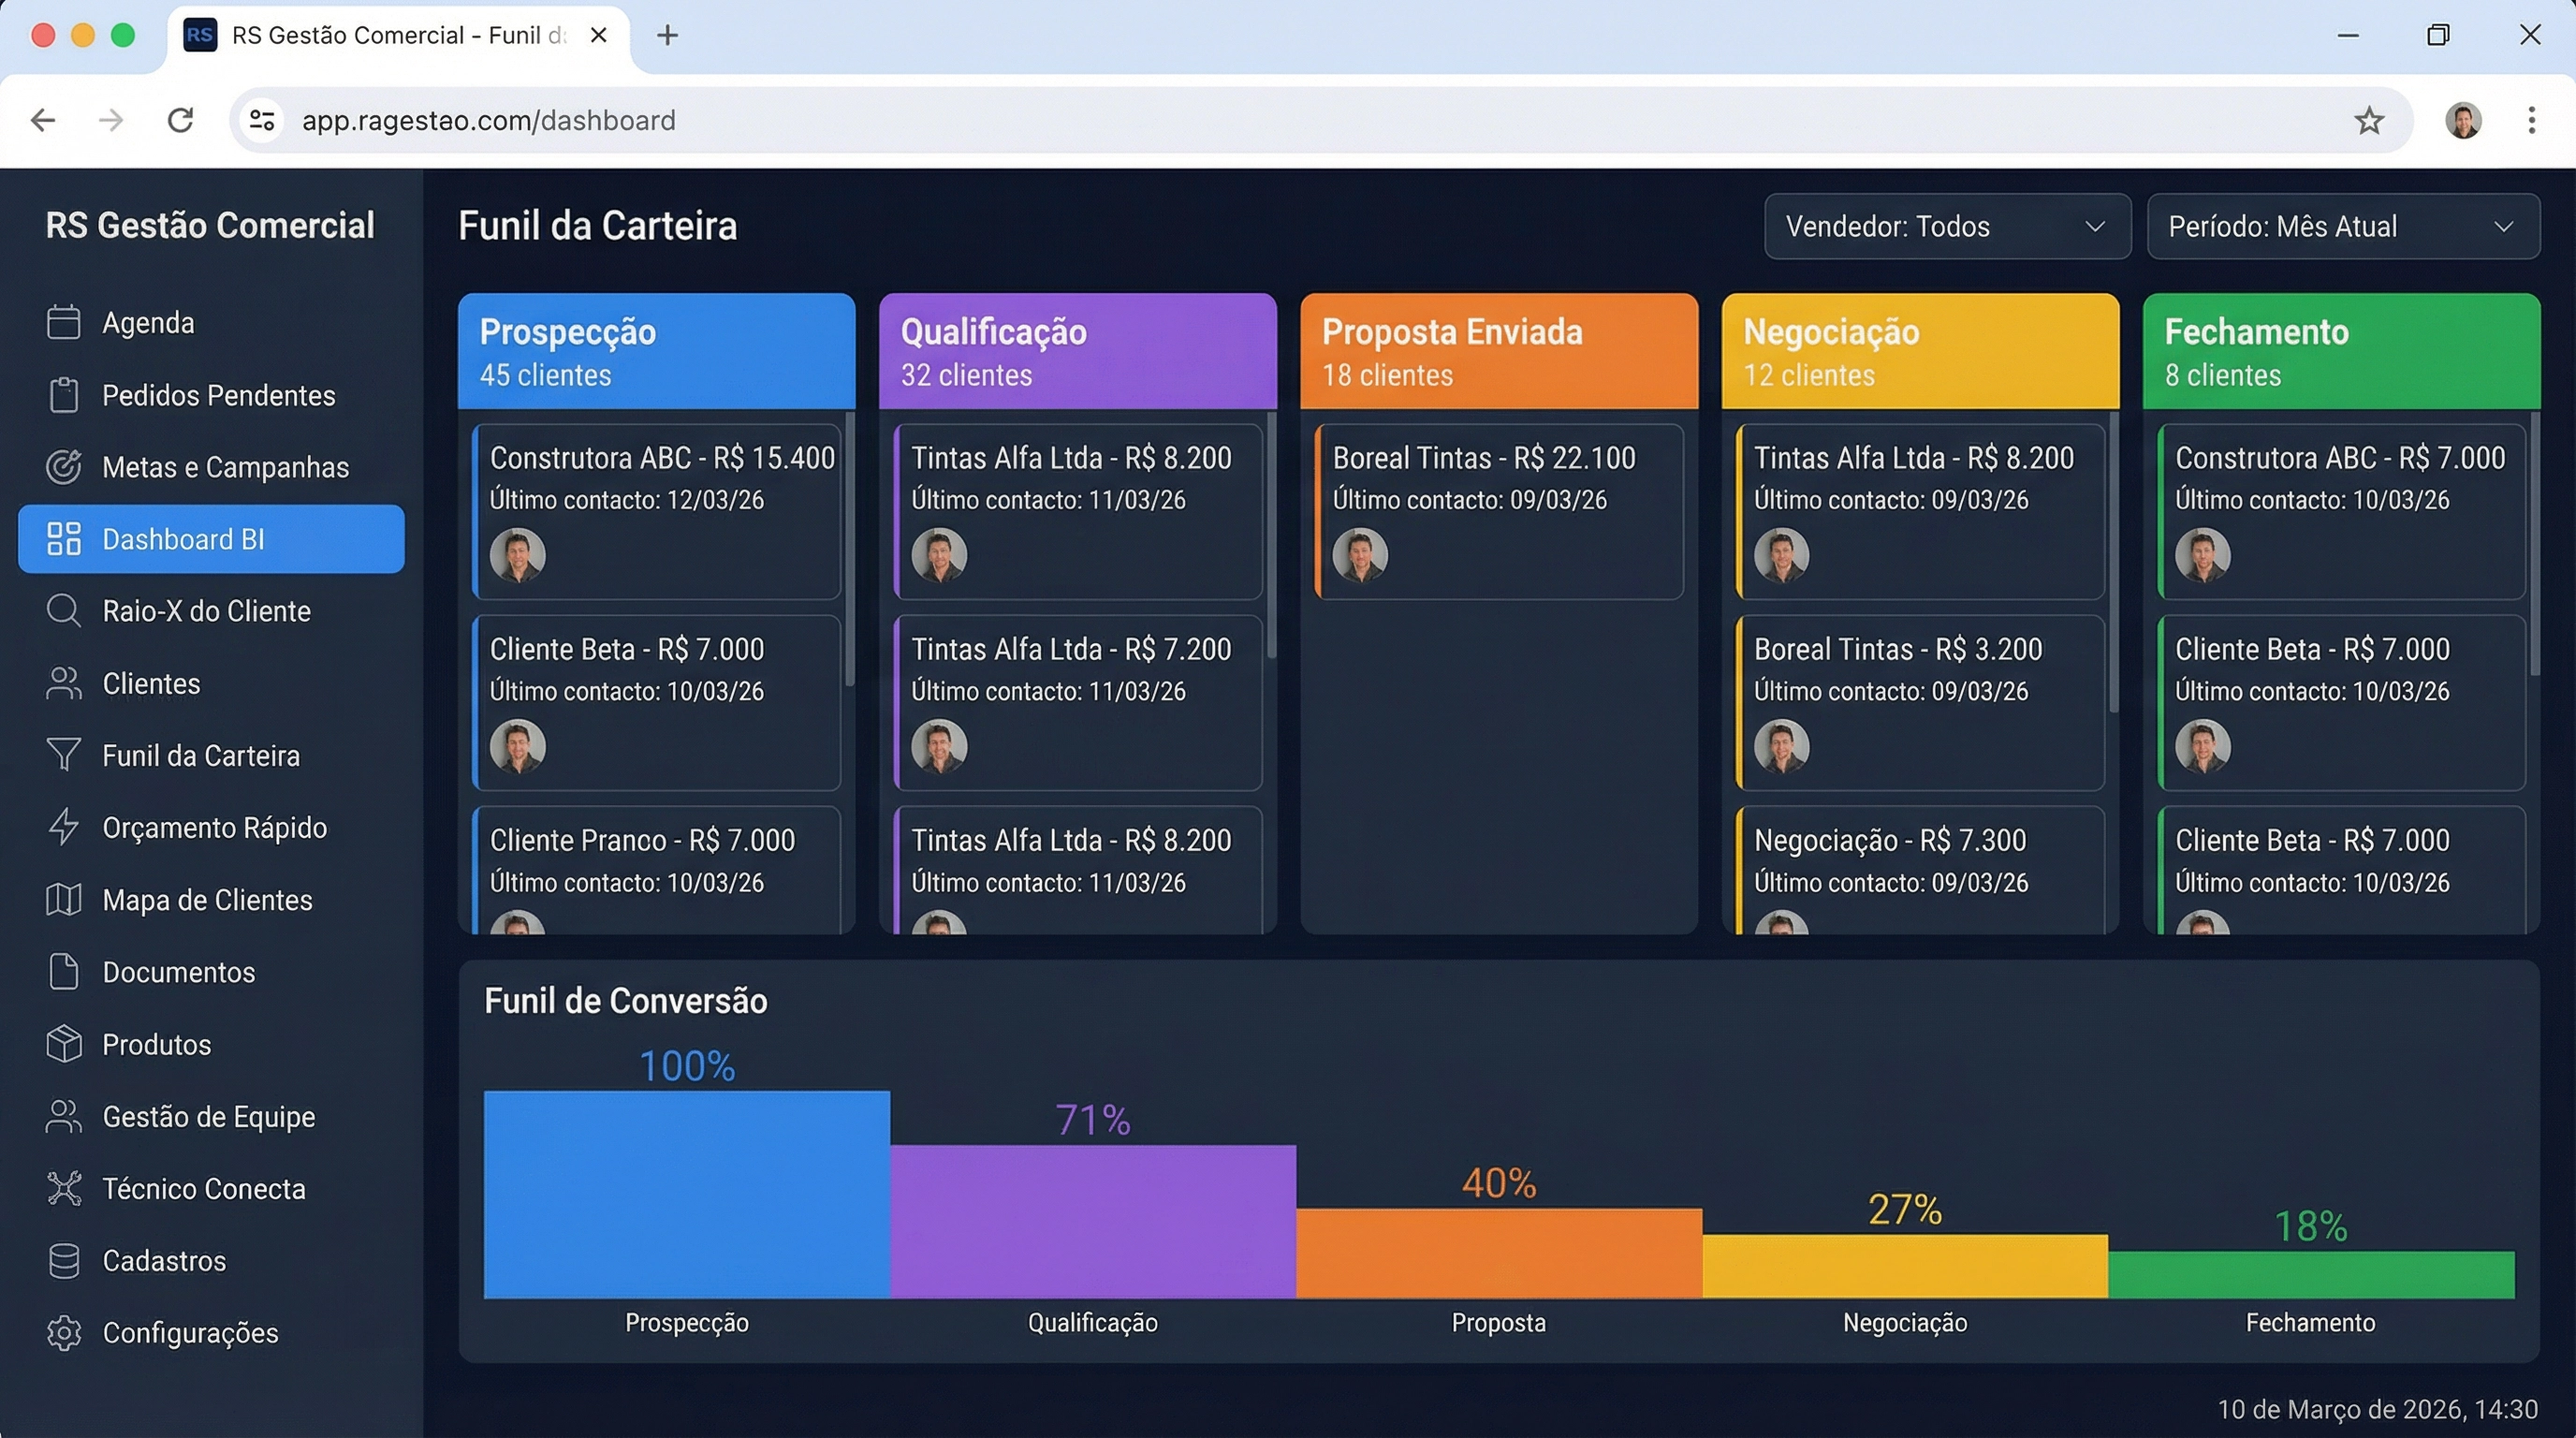Expand the Vendedor: Todos dropdown

pos(1946,227)
